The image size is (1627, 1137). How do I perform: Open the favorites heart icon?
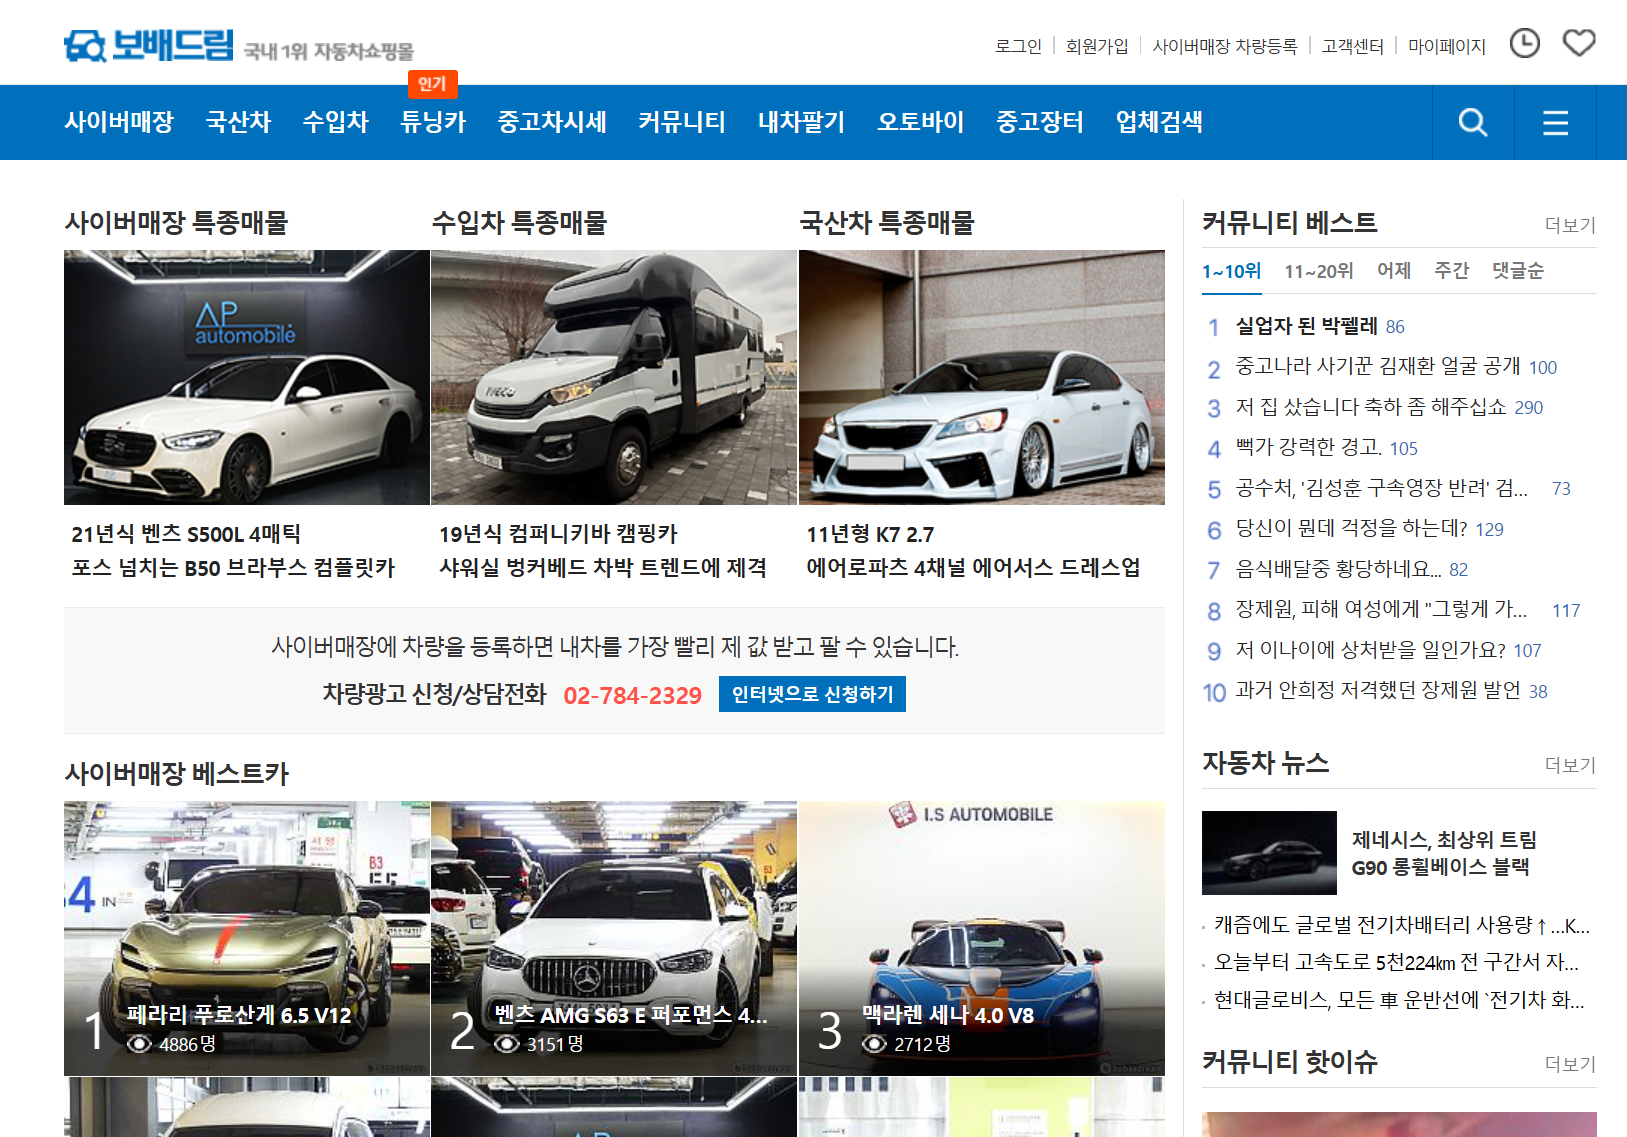(1579, 43)
